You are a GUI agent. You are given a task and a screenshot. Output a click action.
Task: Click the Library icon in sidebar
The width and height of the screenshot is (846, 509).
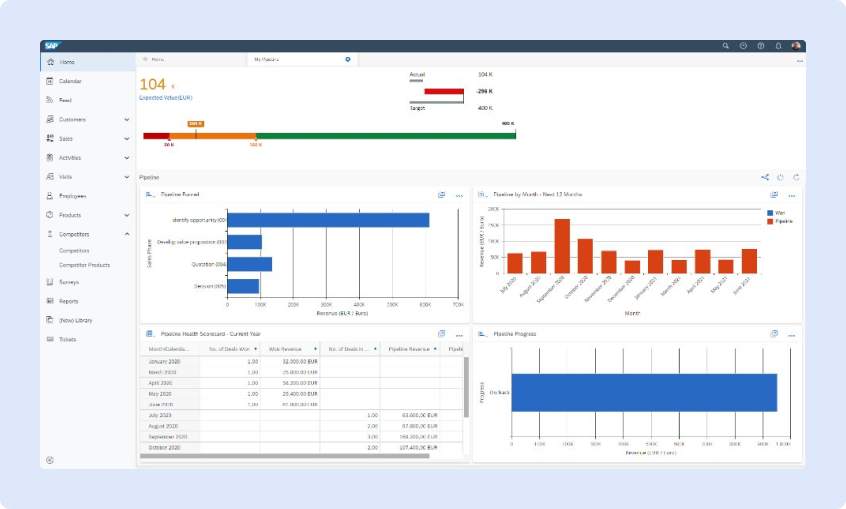50,320
